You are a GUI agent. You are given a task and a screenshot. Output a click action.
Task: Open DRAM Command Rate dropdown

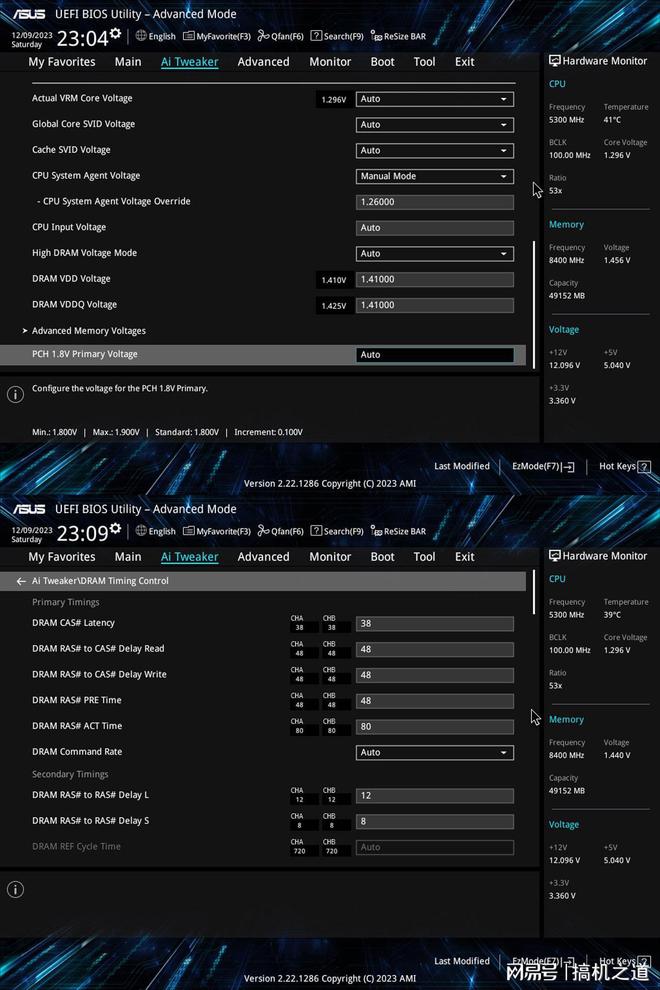[x=435, y=753]
